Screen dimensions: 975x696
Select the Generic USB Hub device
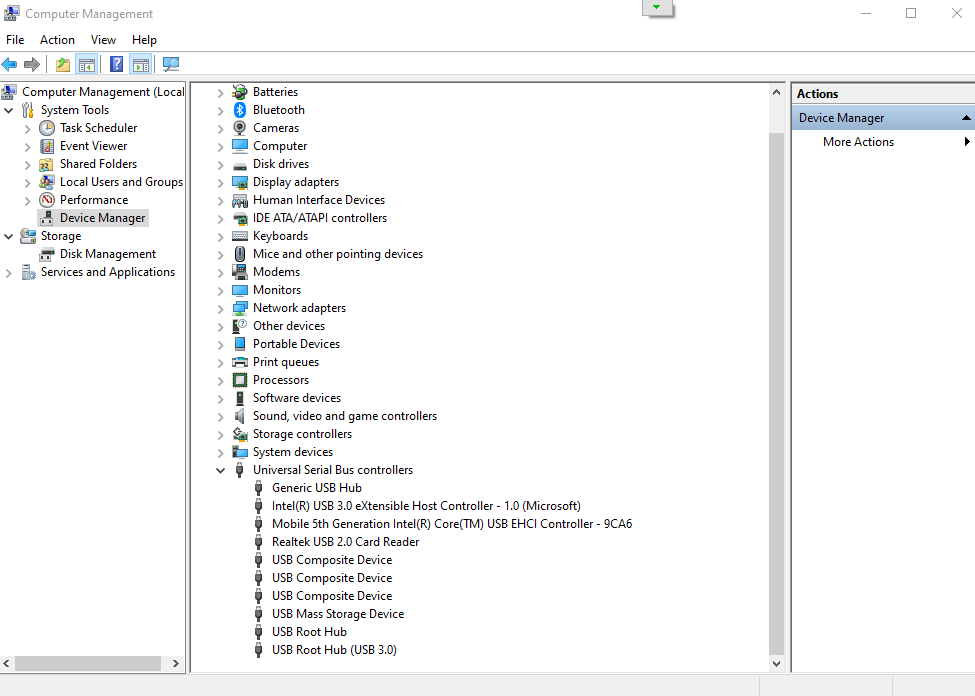317,488
